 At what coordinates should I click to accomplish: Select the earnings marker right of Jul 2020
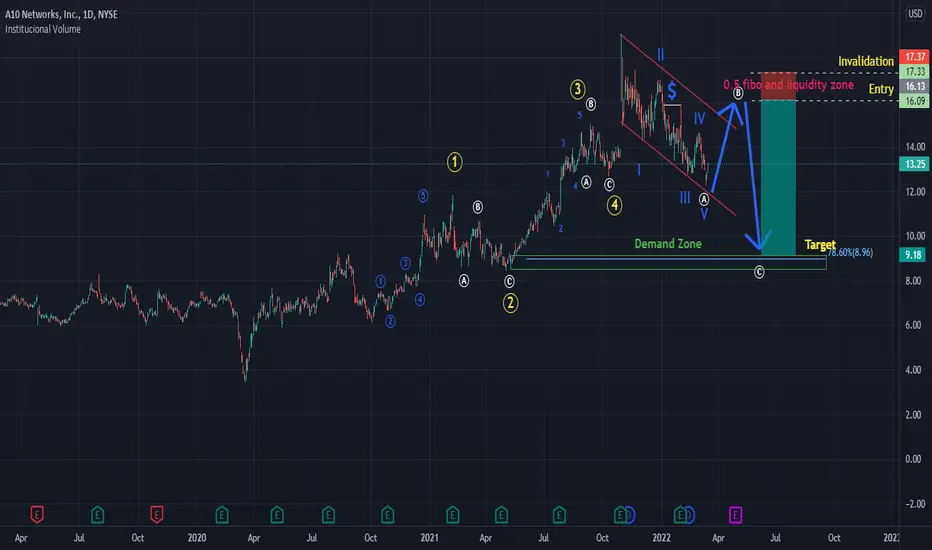(x=328, y=514)
